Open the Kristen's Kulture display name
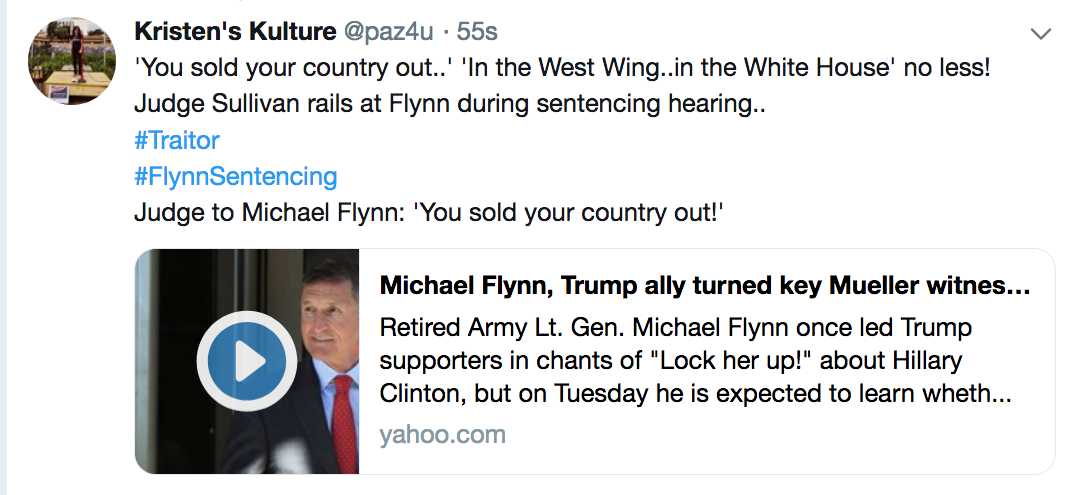Image resolution: width=1074 pixels, height=495 pixels. click(235, 31)
